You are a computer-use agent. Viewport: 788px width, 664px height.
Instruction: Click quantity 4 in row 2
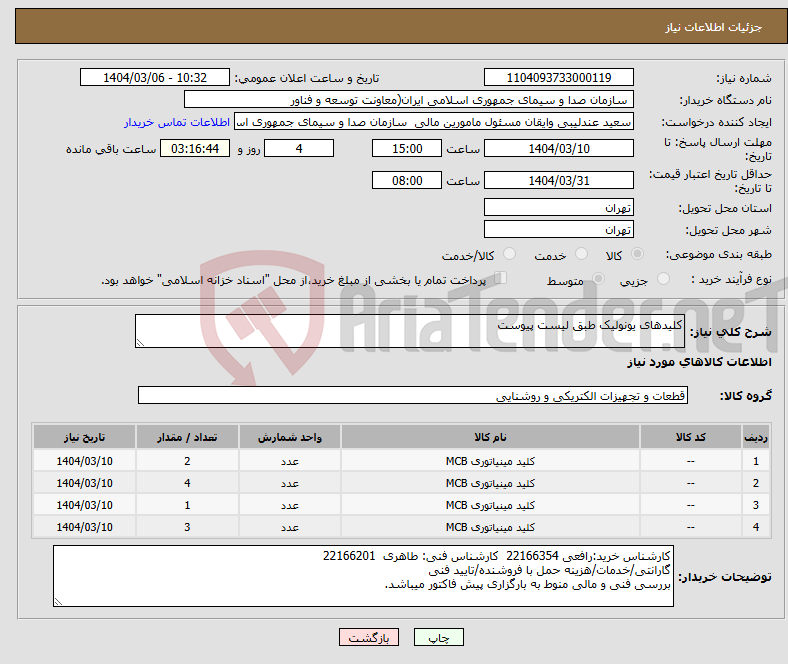coord(187,483)
